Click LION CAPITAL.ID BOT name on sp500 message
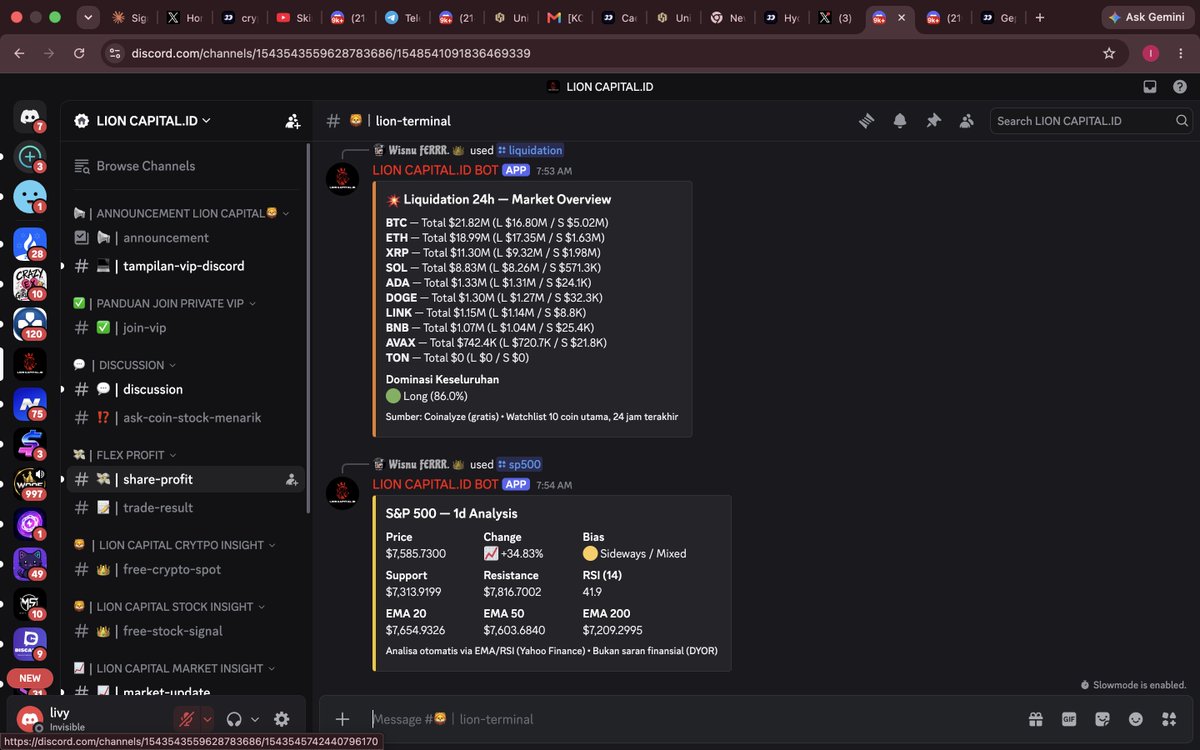 pyautogui.click(x=435, y=484)
